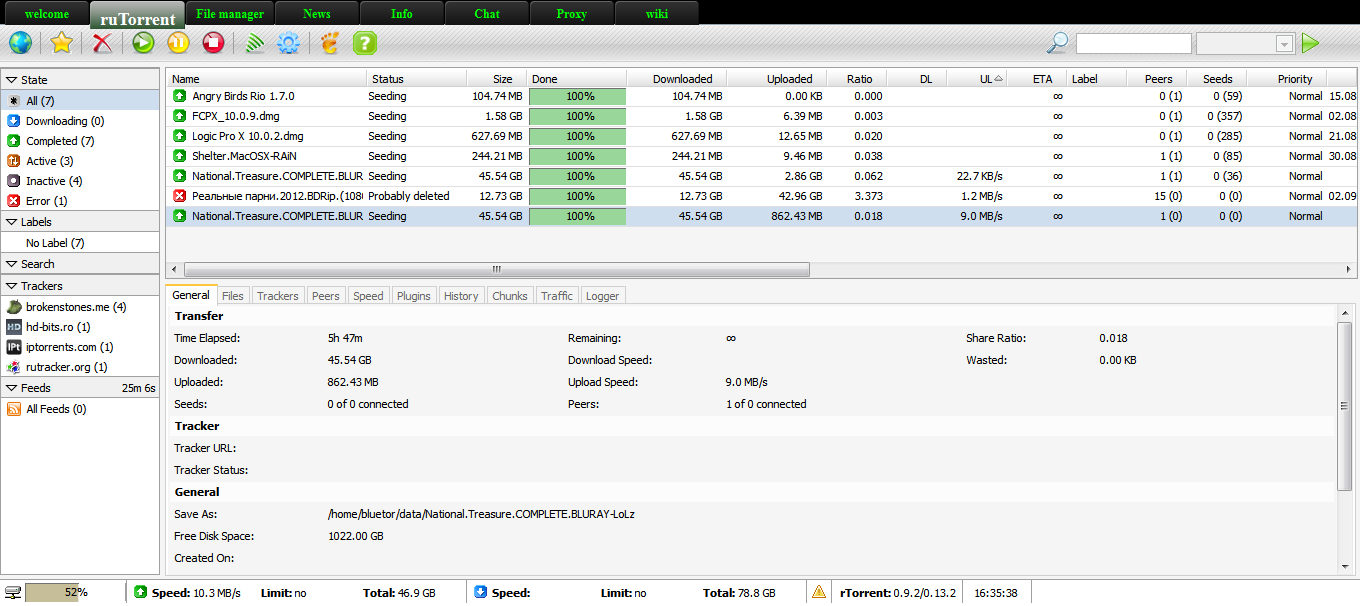1360x606 pixels.
Task: Click the green go arrow beside the dropdown
Action: pyautogui.click(x=1310, y=43)
